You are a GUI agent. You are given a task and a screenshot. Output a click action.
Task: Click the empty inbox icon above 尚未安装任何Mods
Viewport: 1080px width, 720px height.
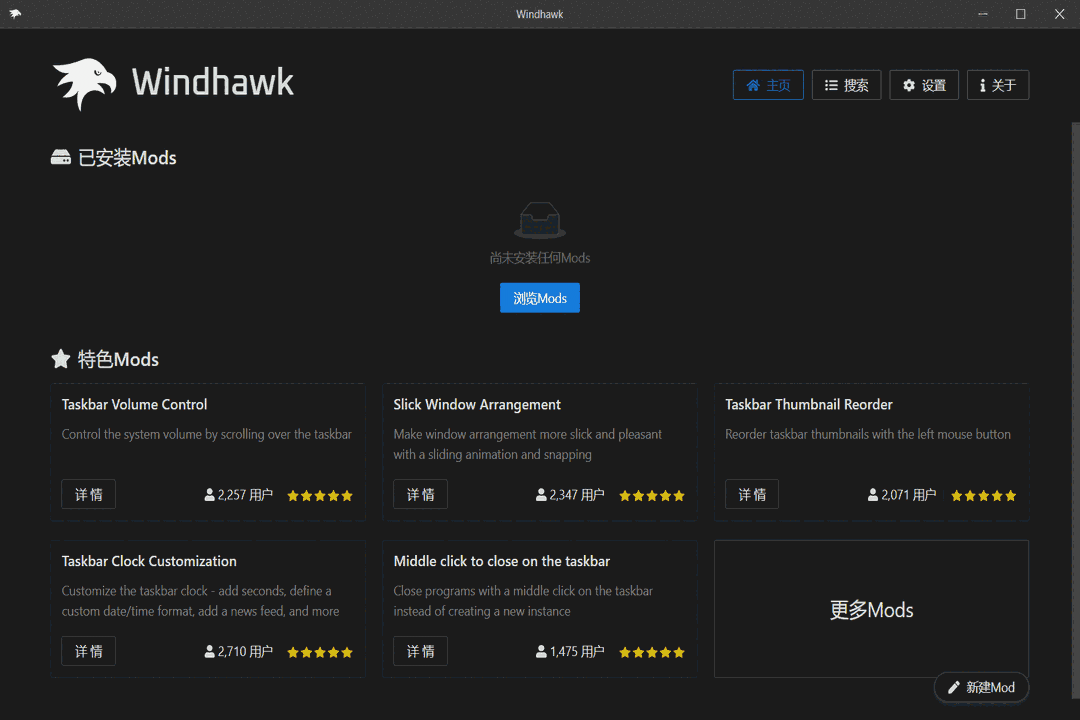[540, 219]
